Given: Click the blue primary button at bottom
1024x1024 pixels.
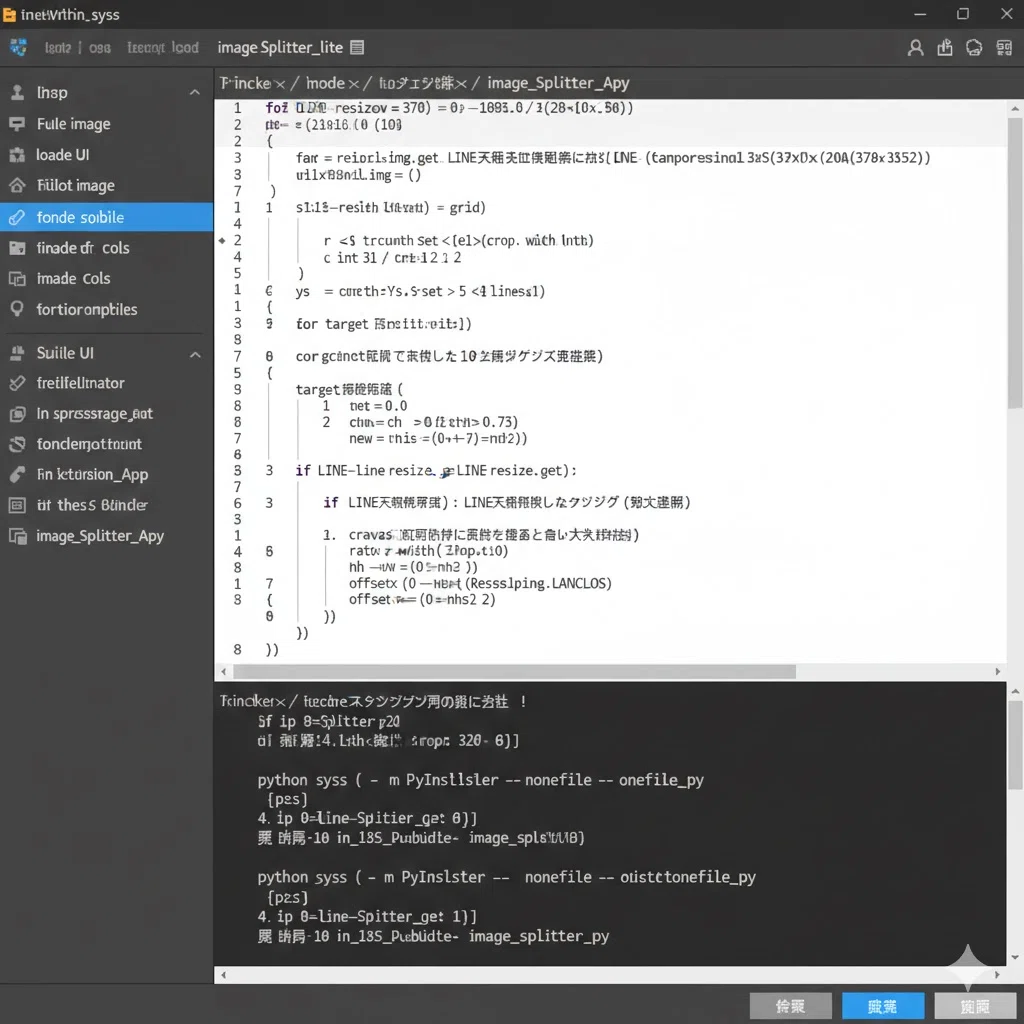Looking at the screenshot, I should point(883,1006).
